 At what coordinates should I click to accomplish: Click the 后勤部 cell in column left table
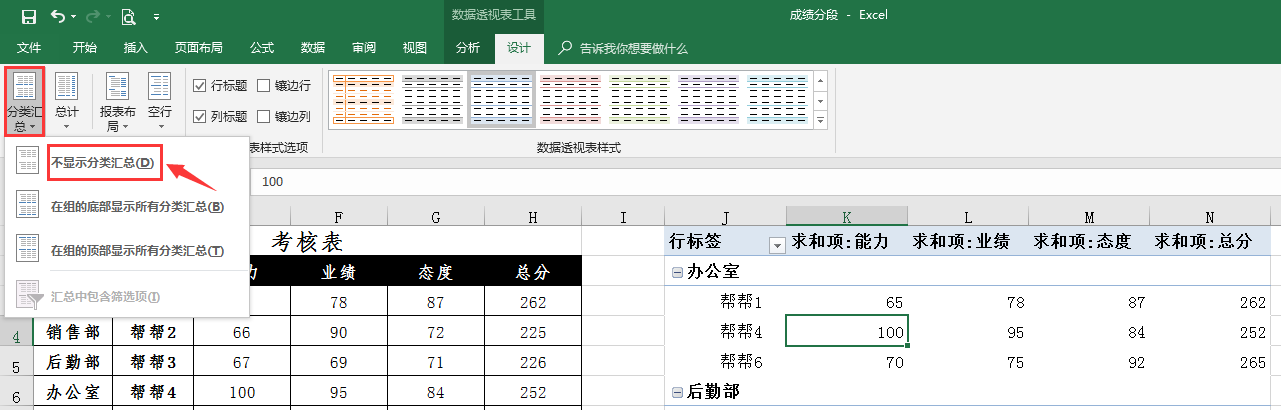click(73, 362)
